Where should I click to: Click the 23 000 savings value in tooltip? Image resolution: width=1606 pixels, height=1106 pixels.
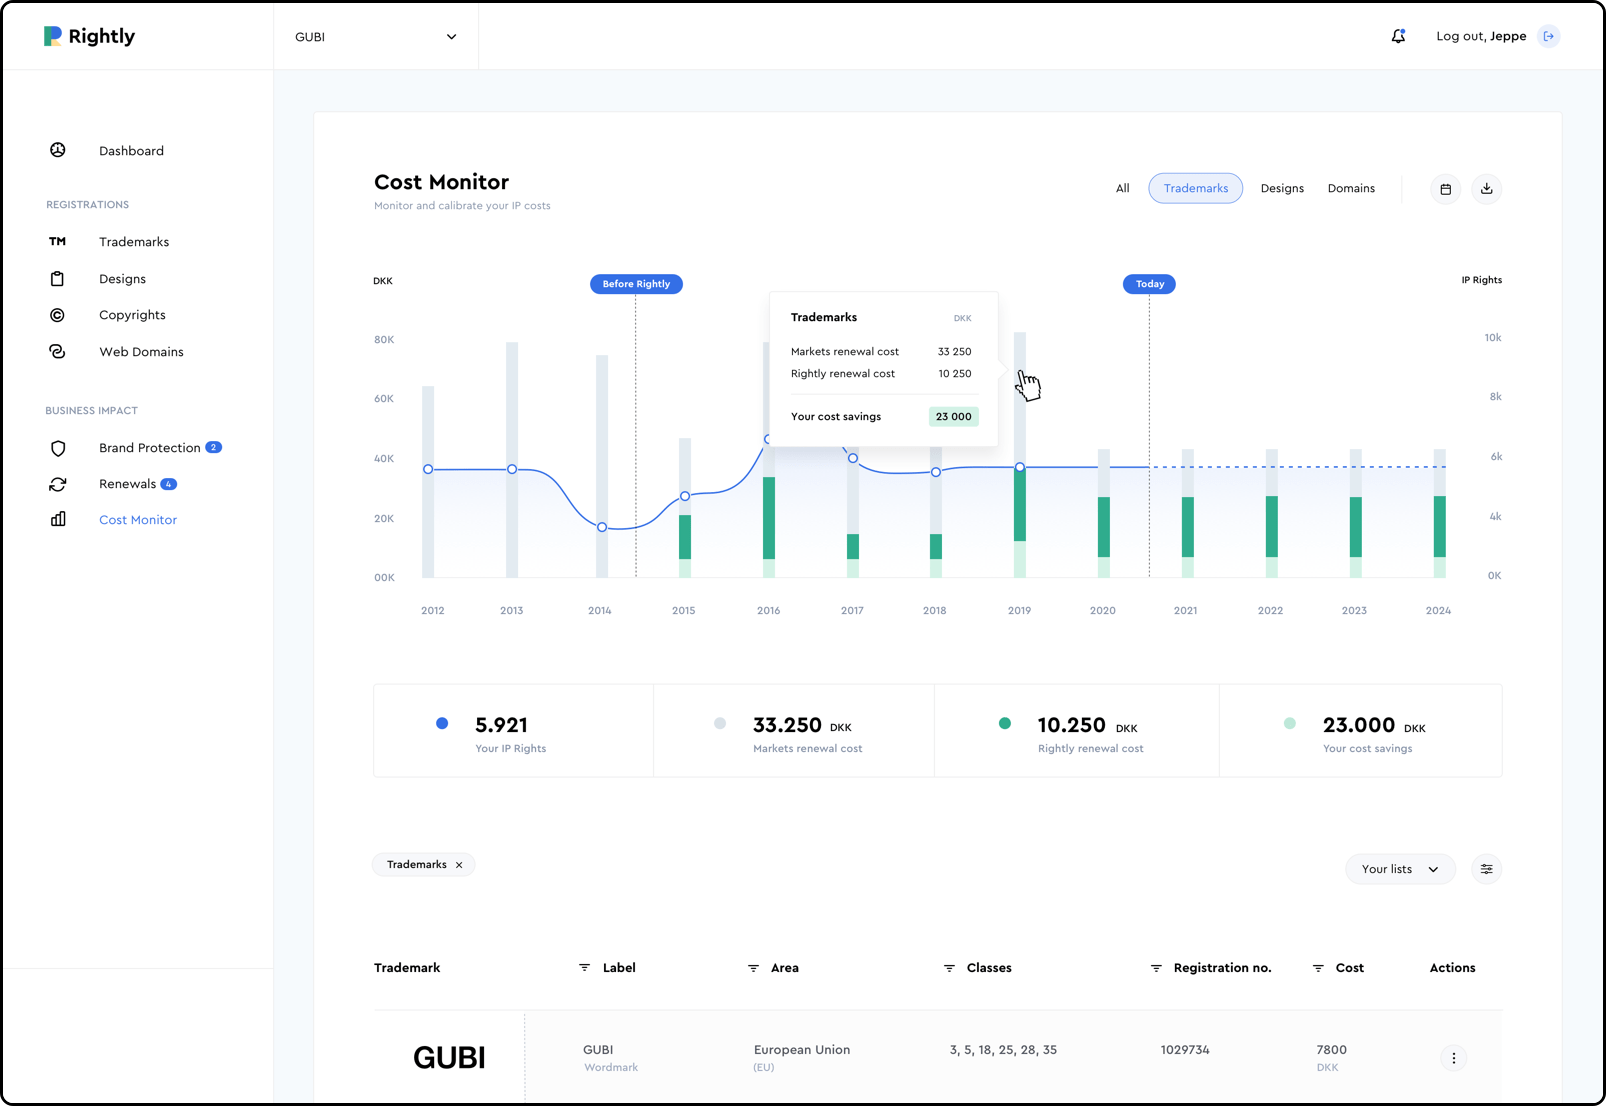click(953, 417)
